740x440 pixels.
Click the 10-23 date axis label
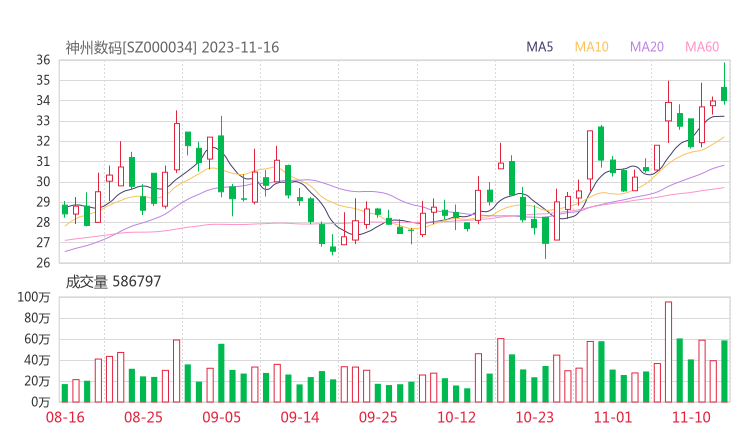tap(534, 417)
